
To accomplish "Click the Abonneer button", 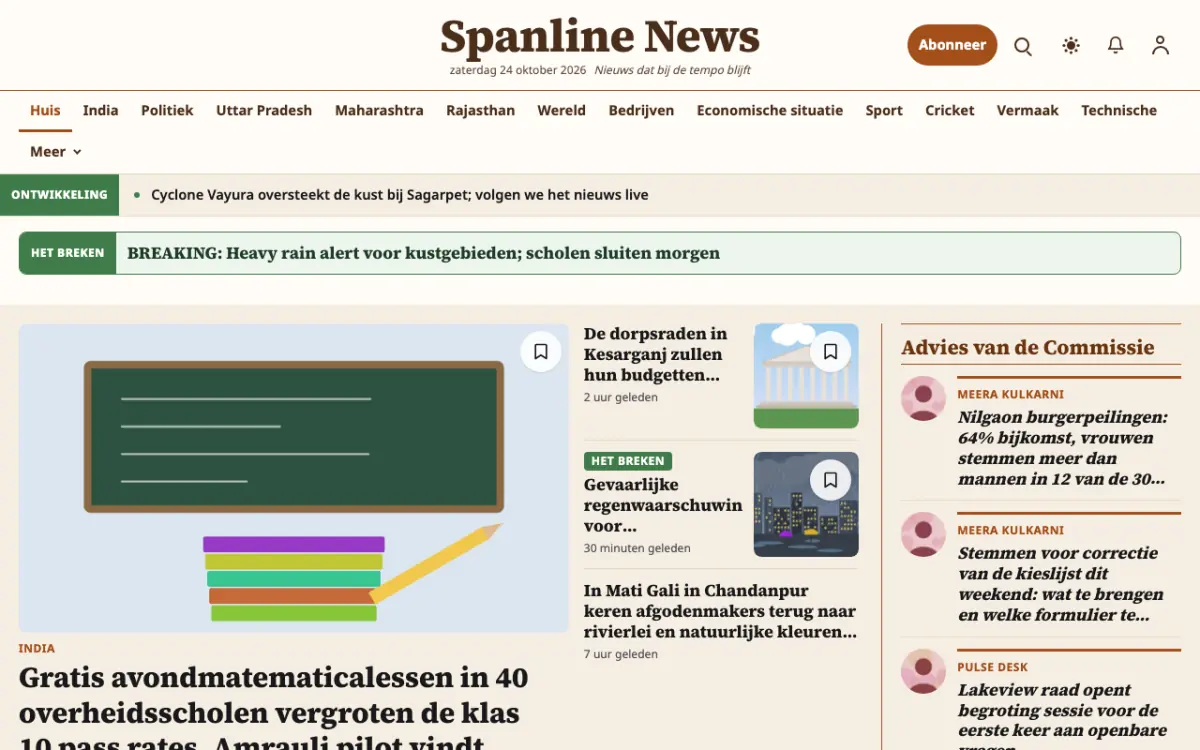I will coord(952,45).
